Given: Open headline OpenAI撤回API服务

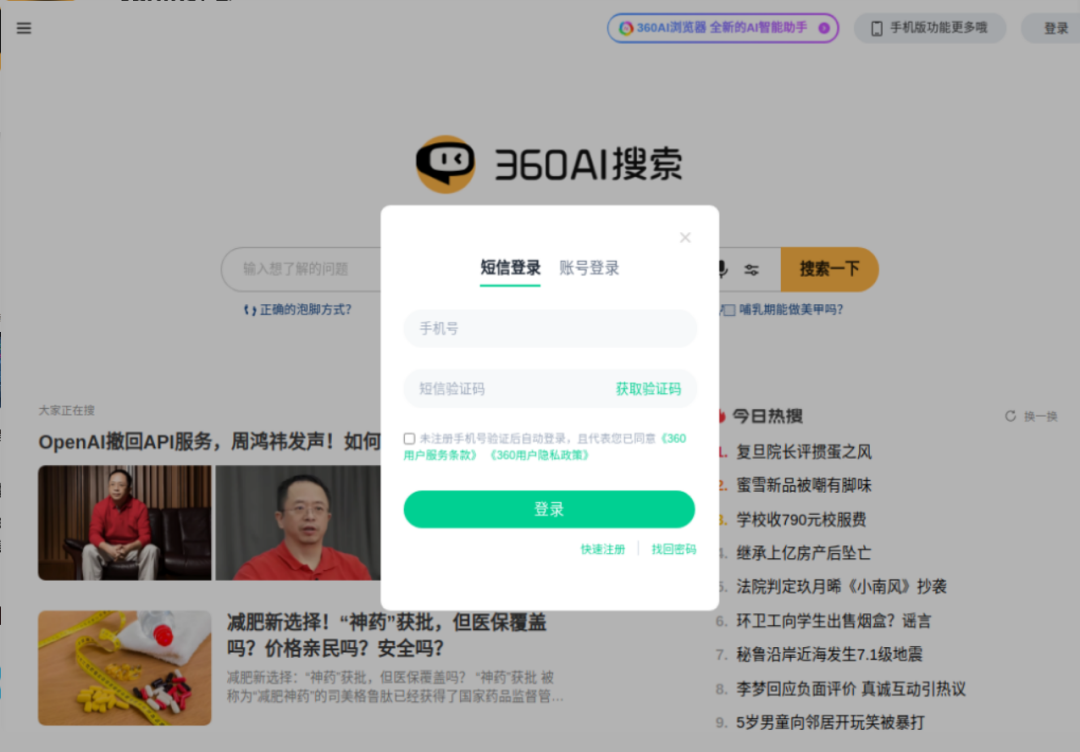Looking at the screenshot, I should click(209, 441).
